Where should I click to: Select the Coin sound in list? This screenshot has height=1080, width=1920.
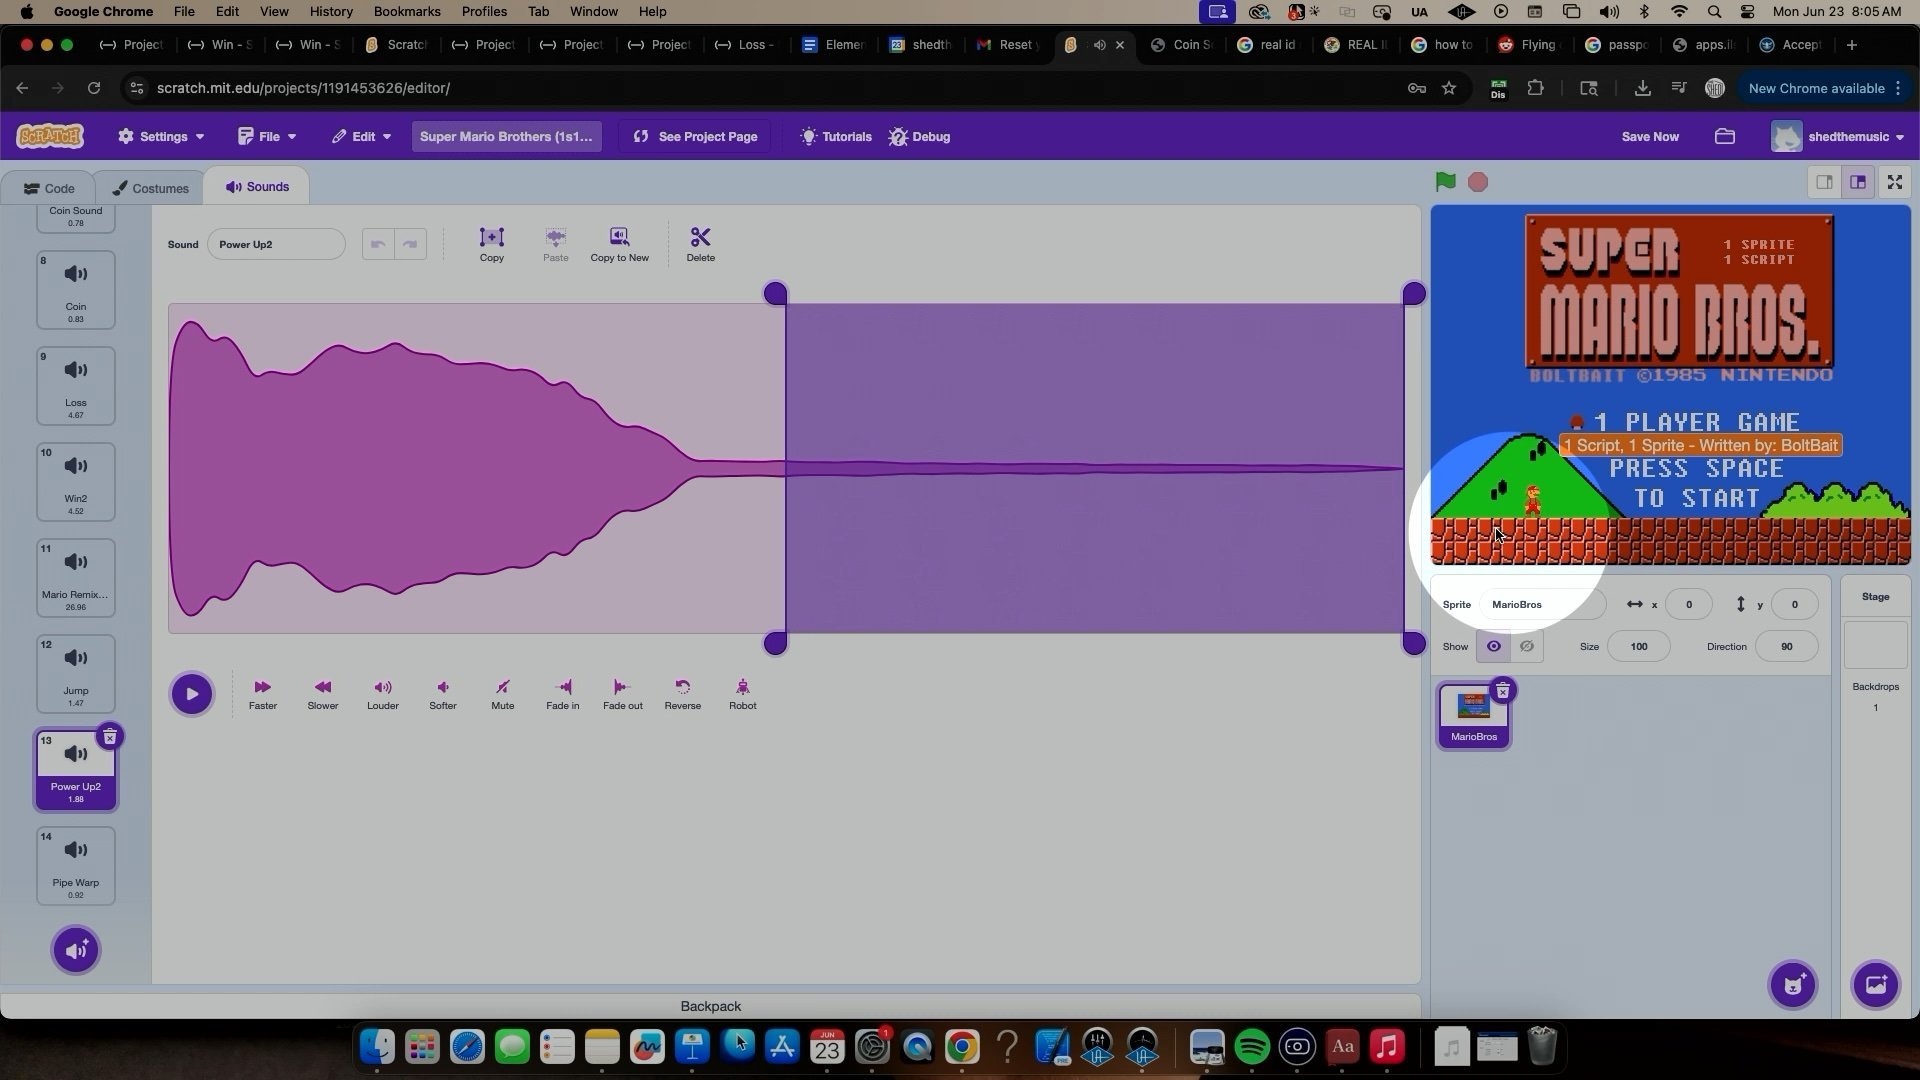tap(76, 290)
